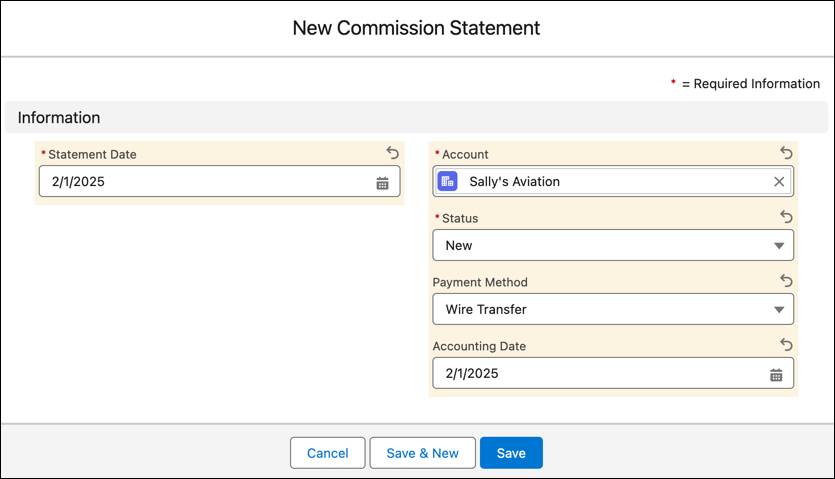Click the Information section header
This screenshot has height=479, width=835.
(60, 118)
